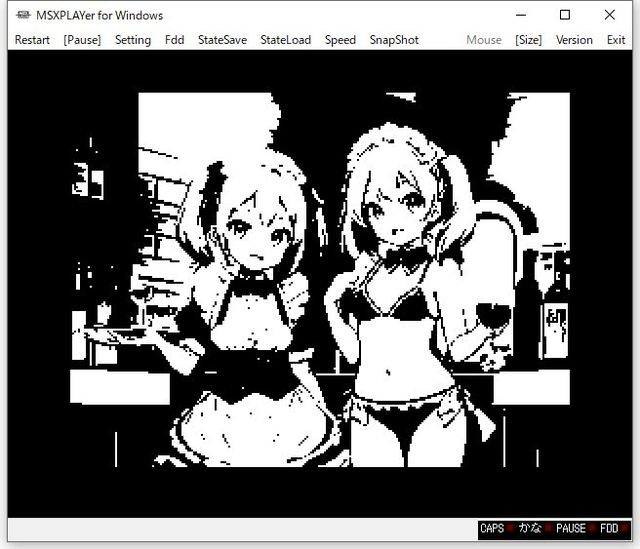Viewport: 640px width, 549px height.
Task: Open the Speed menu
Action: click(340, 40)
